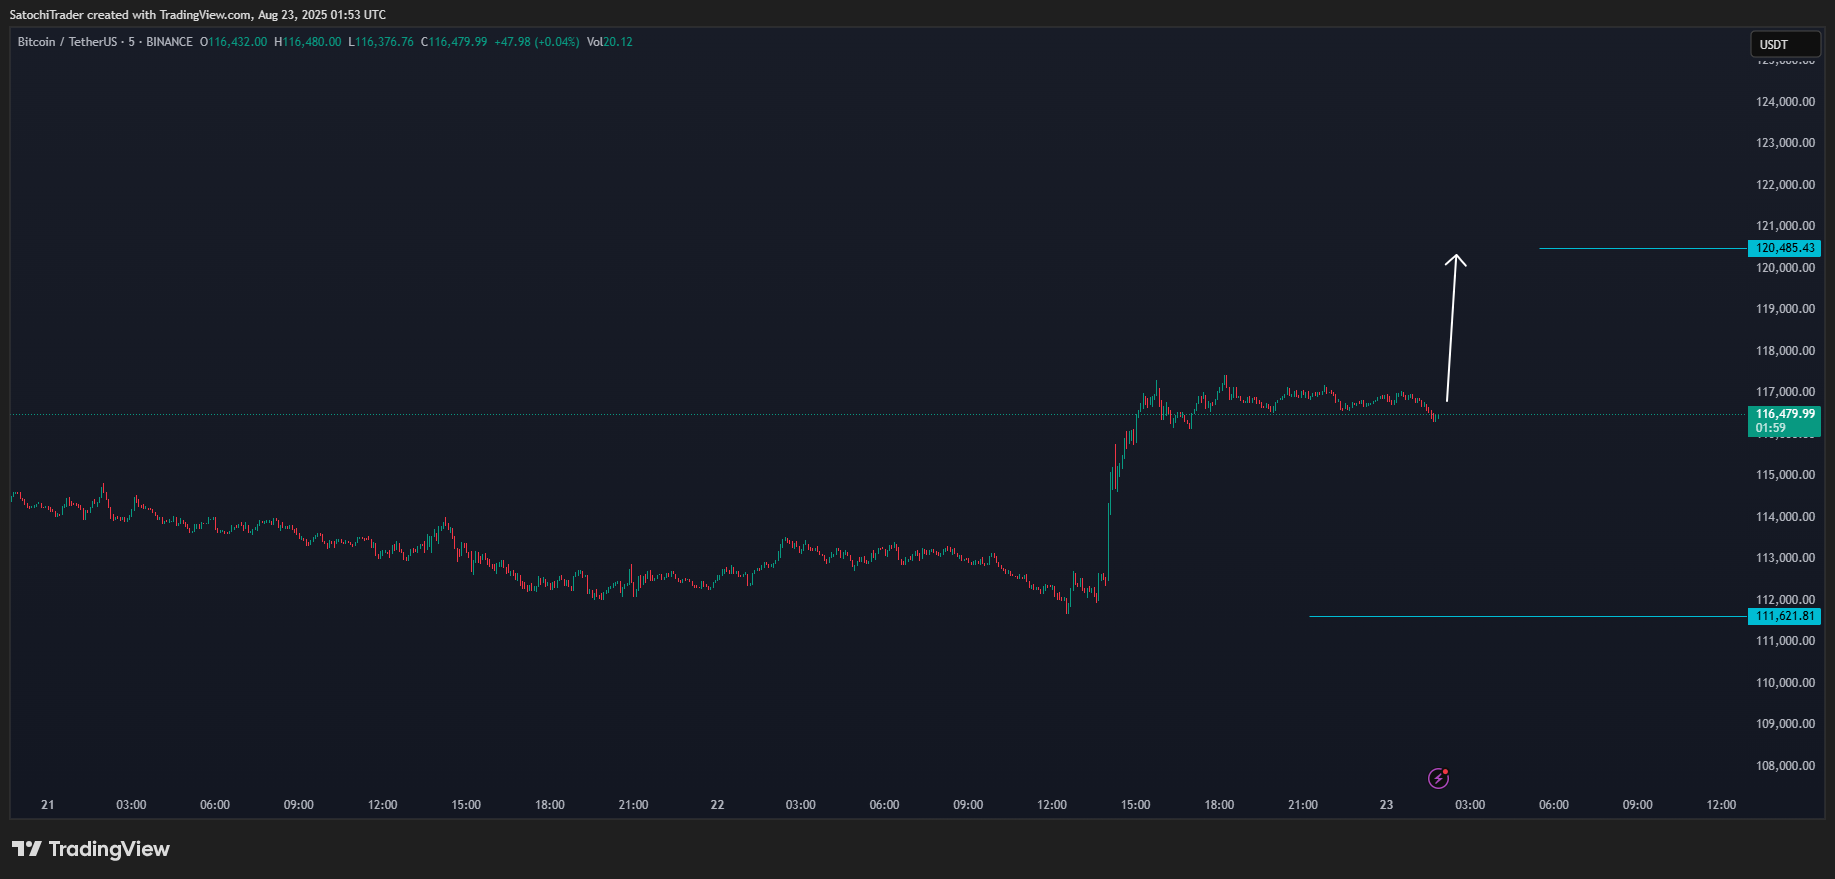Open the USDT currency selector

(1785, 44)
